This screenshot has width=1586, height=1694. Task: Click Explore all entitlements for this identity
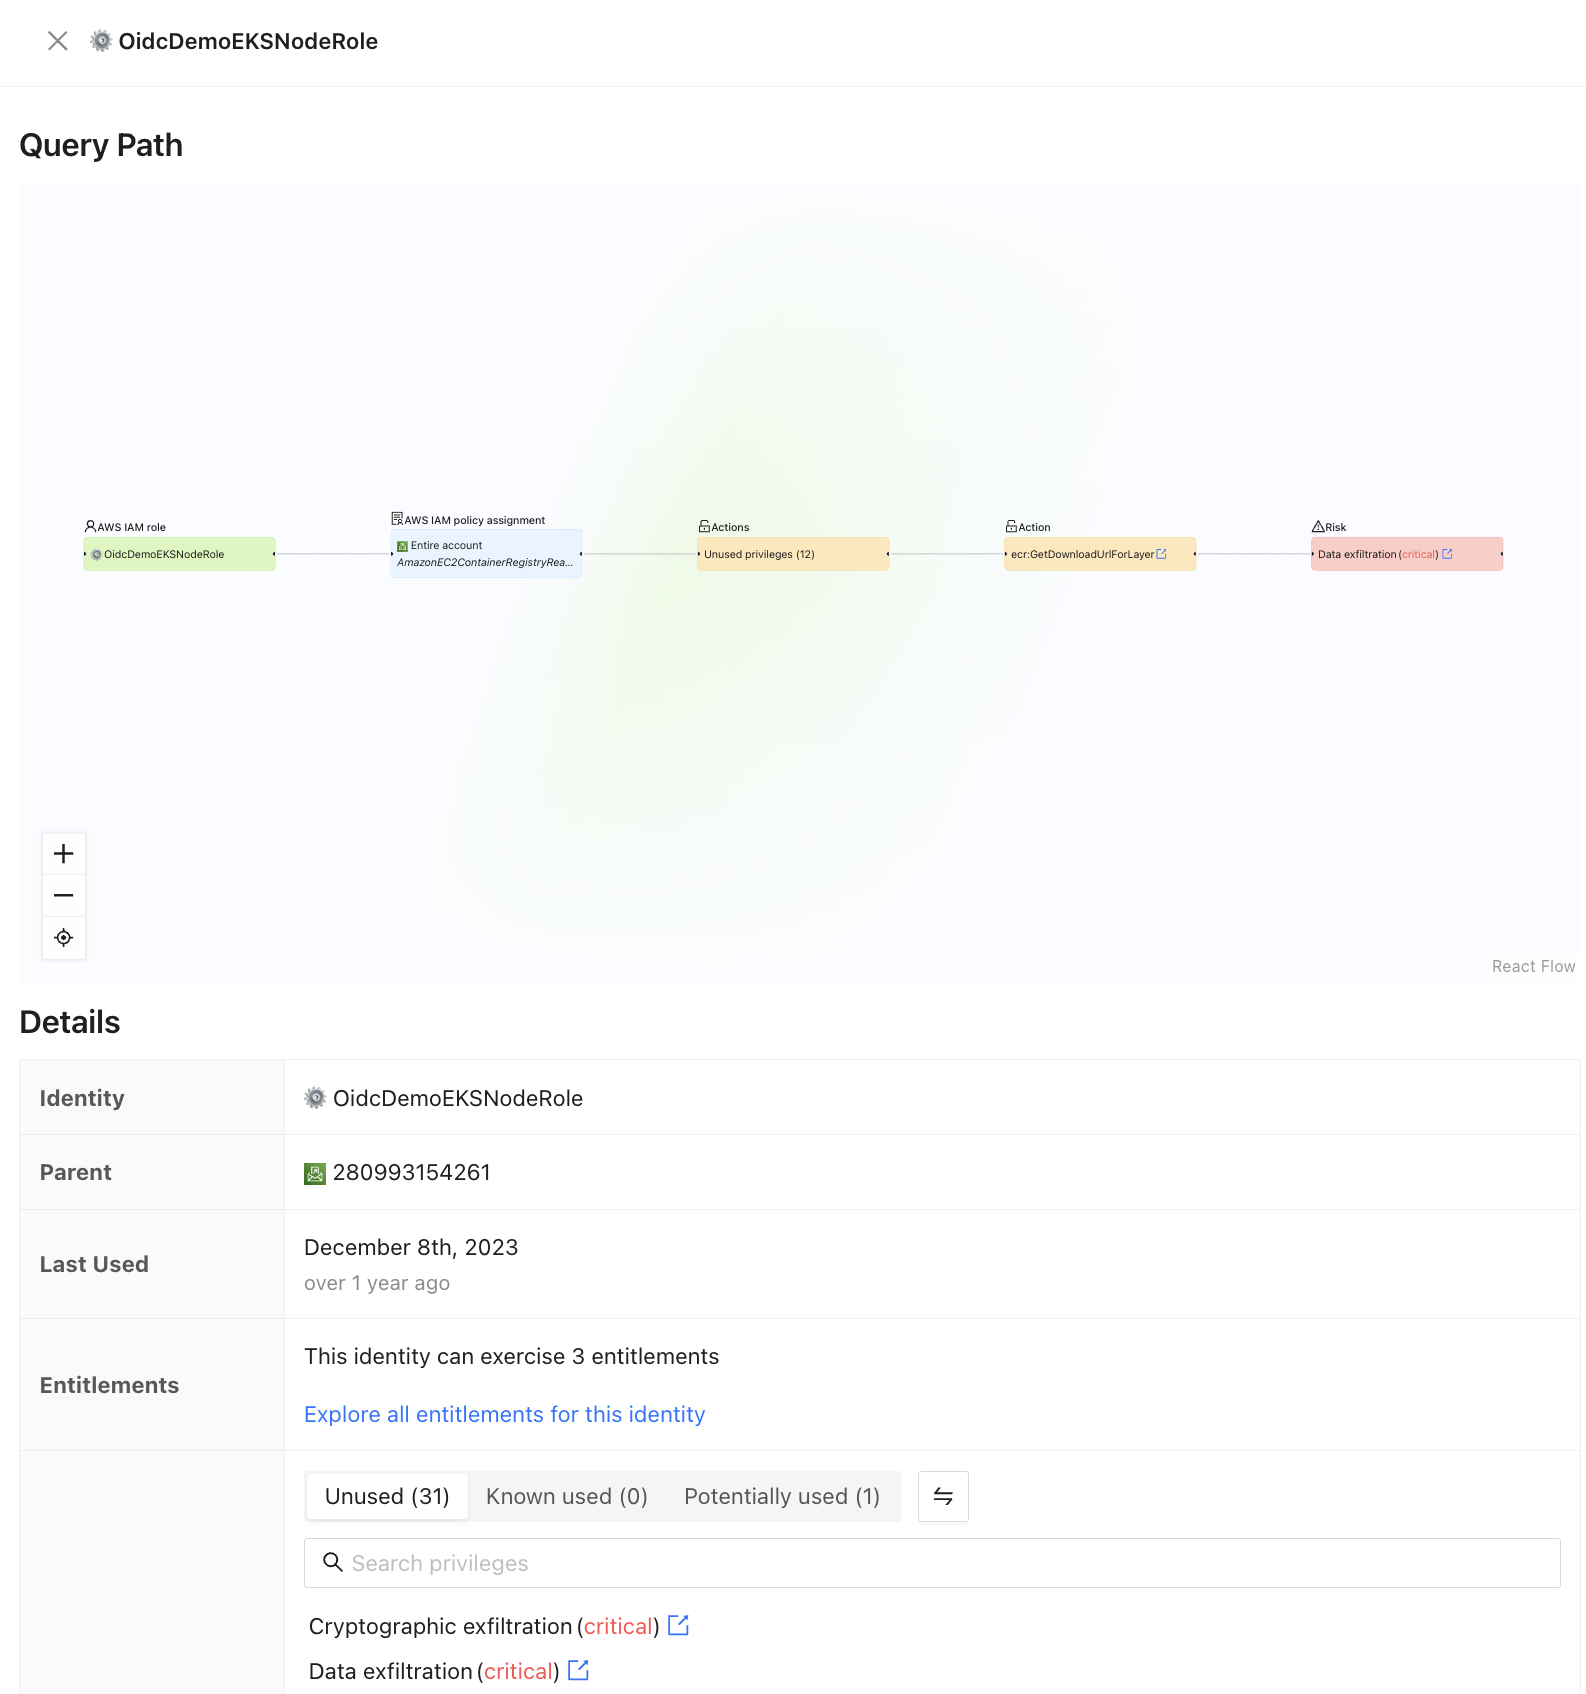pyautogui.click(x=505, y=1414)
